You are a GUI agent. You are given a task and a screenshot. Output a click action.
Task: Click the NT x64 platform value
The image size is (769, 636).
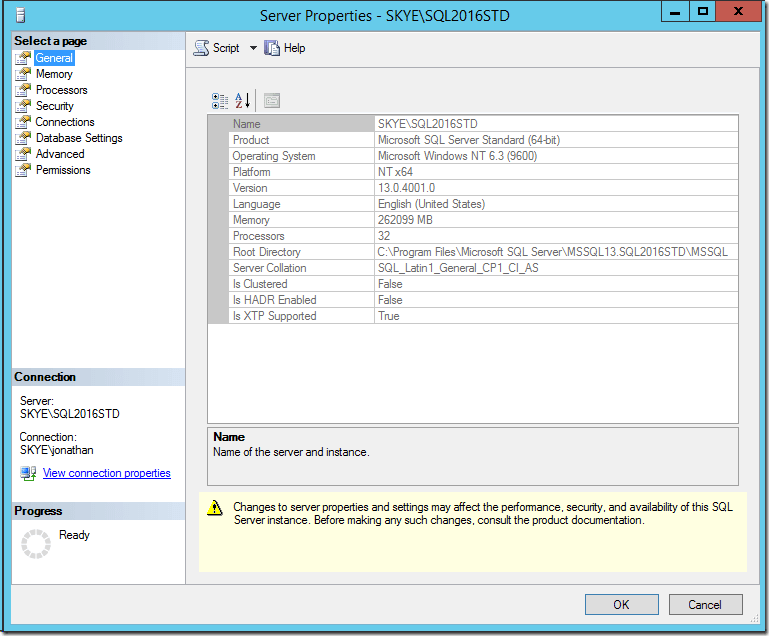395,172
